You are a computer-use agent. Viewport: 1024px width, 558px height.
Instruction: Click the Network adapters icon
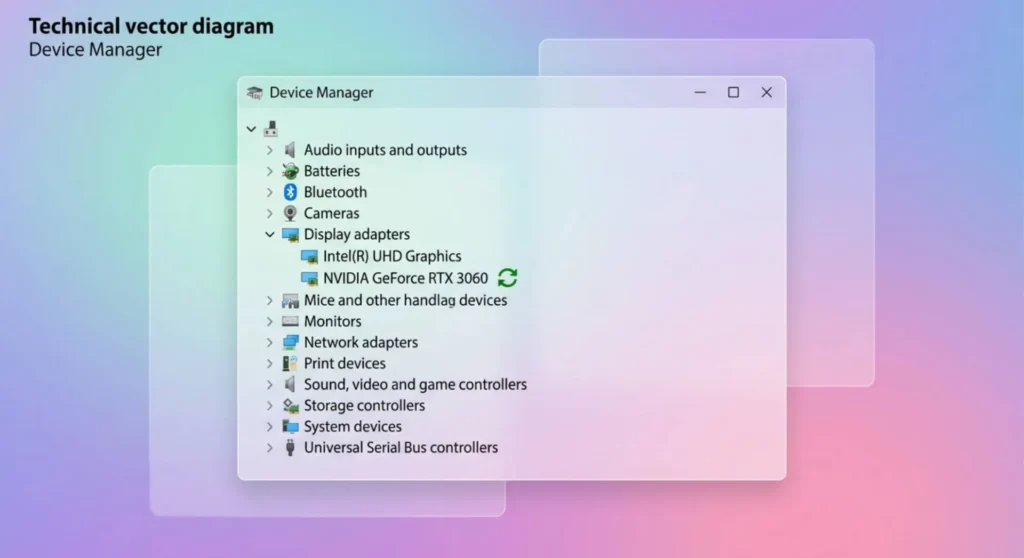[x=290, y=342]
